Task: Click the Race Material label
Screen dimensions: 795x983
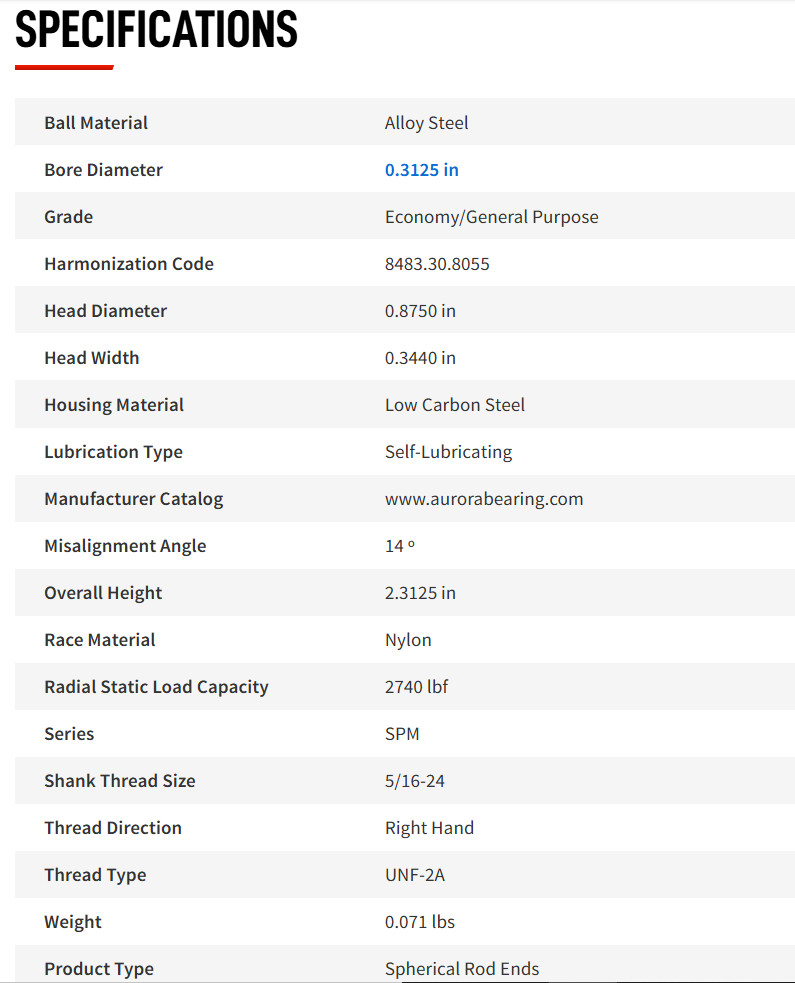Action: point(100,640)
